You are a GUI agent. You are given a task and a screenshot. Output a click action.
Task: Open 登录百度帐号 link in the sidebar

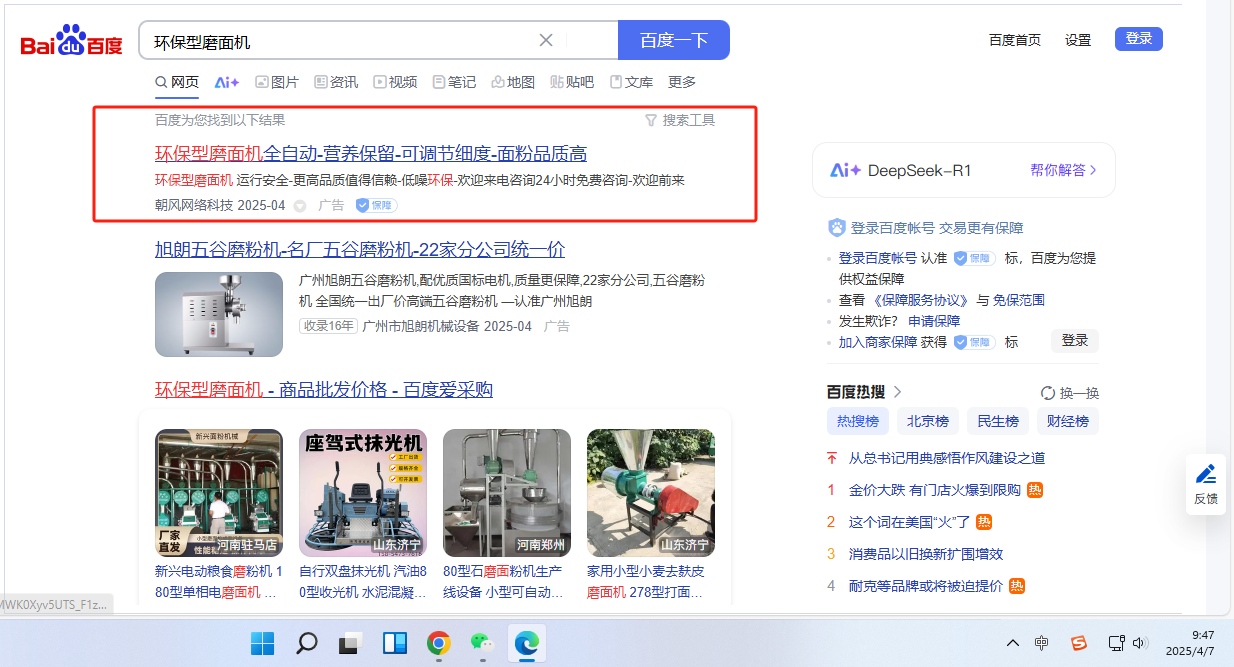click(878, 258)
